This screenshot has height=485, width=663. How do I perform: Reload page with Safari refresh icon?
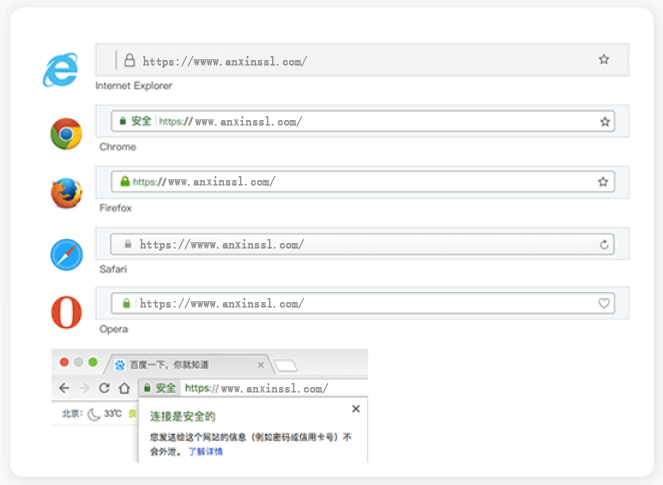(x=604, y=244)
